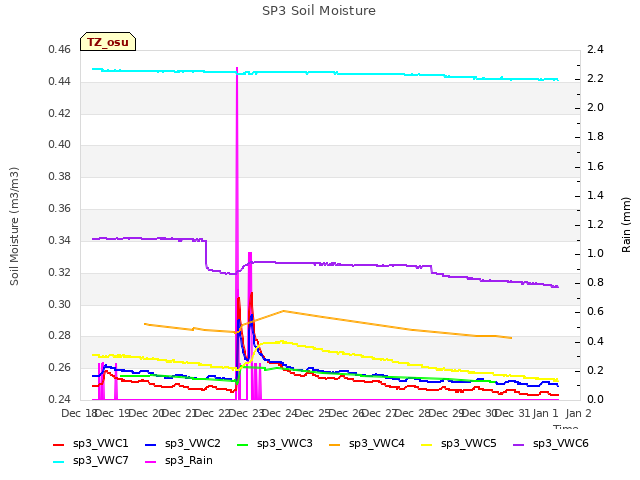Click the 0.40 left axis tick label
640x480 pixels.
[x=60, y=145]
